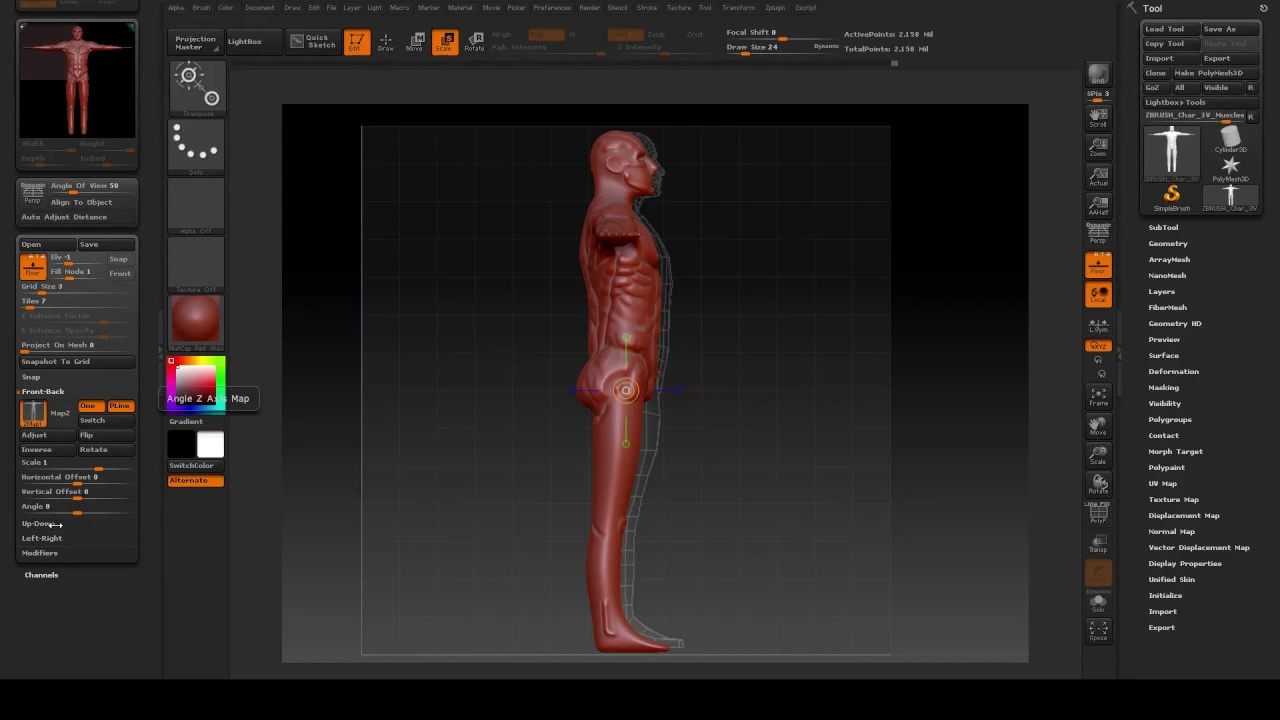This screenshot has height=720, width=1280.
Task: Toggle Solo mode
Action: point(1098,604)
